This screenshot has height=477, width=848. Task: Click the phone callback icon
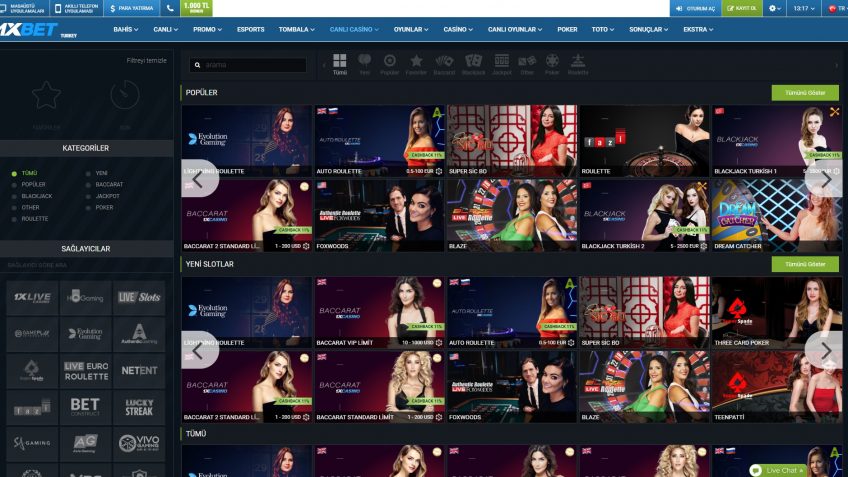click(170, 8)
